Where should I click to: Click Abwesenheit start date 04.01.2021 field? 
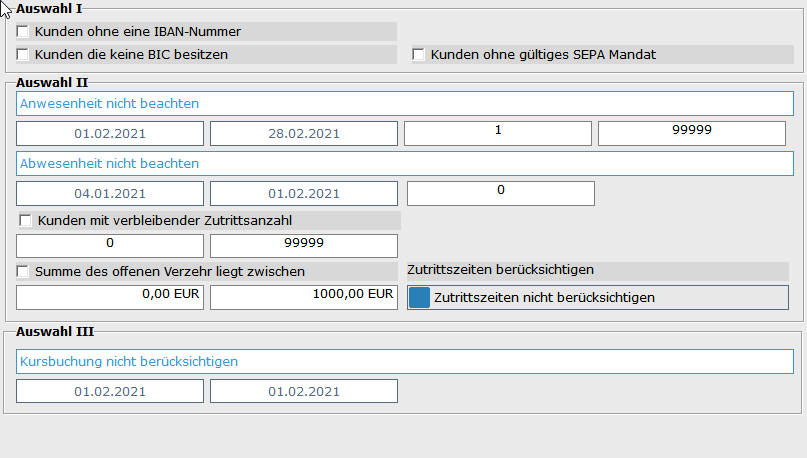110,193
